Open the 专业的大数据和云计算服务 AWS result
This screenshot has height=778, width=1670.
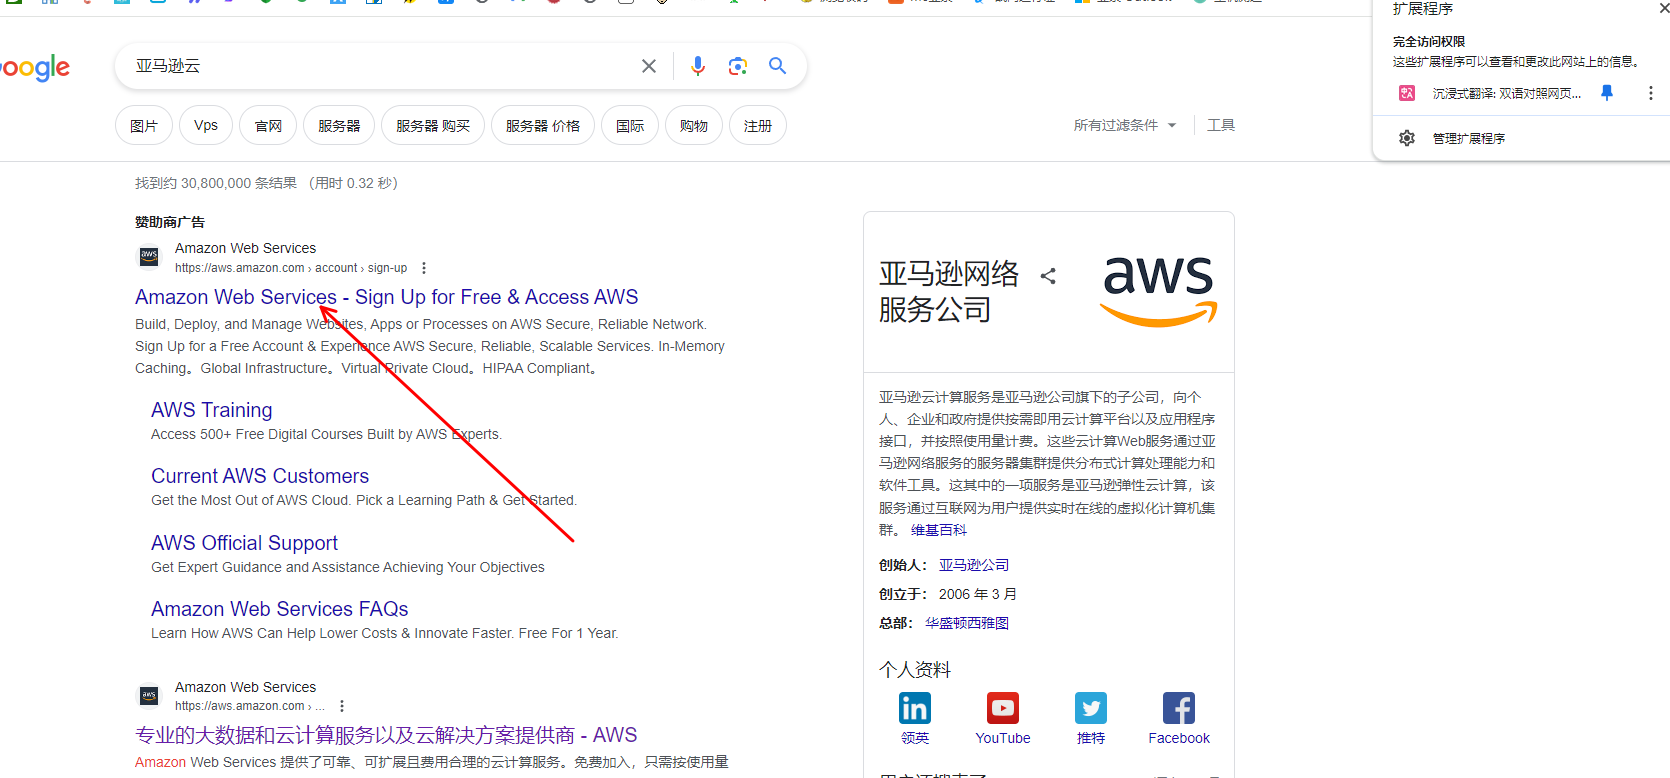pos(386,735)
